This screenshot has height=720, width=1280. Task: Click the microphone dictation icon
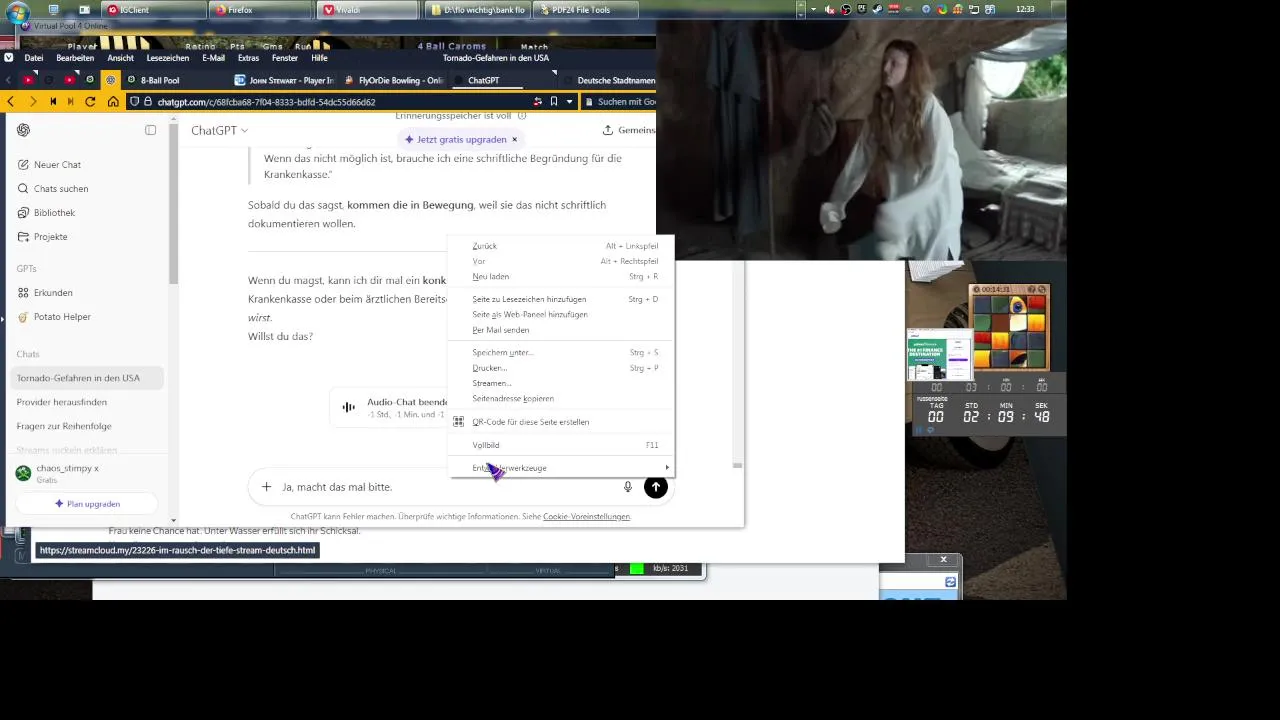tap(628, 487)
